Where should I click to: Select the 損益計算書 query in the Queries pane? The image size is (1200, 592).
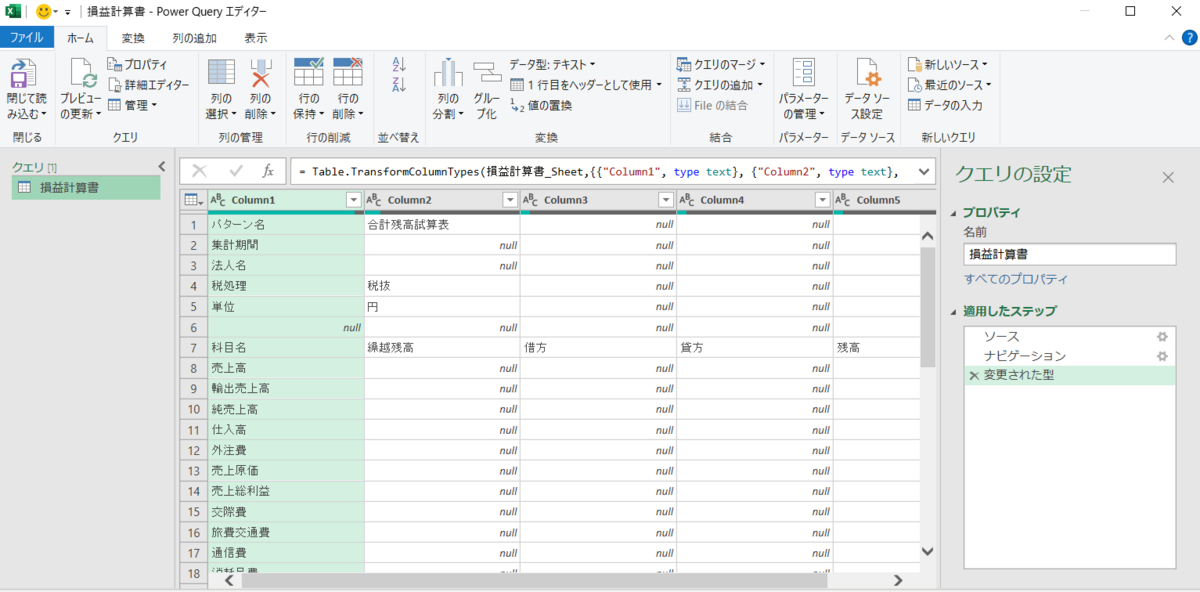pyautogui.click(x=86, y=187)
